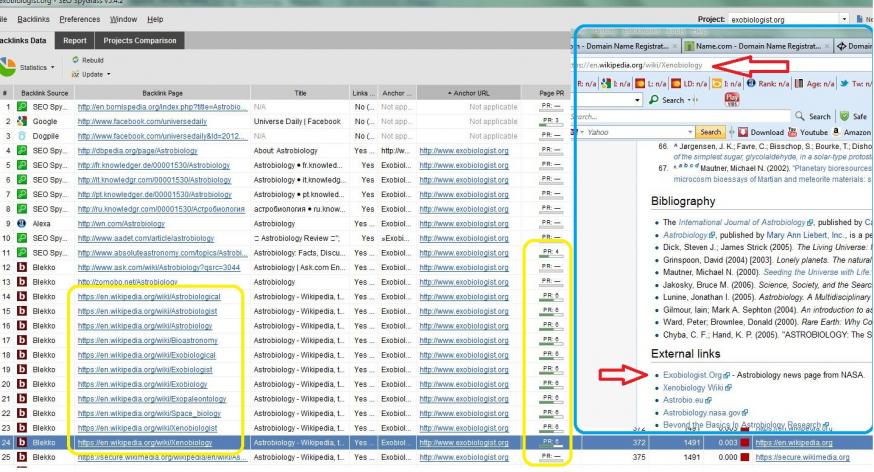Open the Help menu
The image size is (874, 472).
tap(155, 19)
